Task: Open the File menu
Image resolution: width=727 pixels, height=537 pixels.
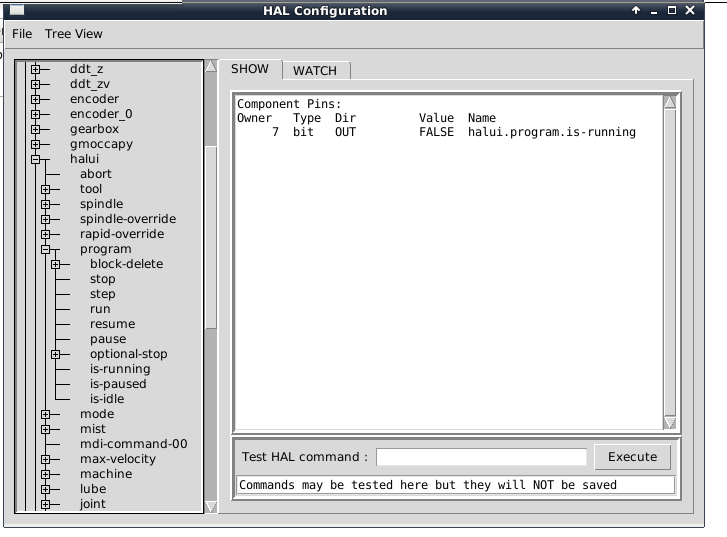Action: (x=22, y=34)
